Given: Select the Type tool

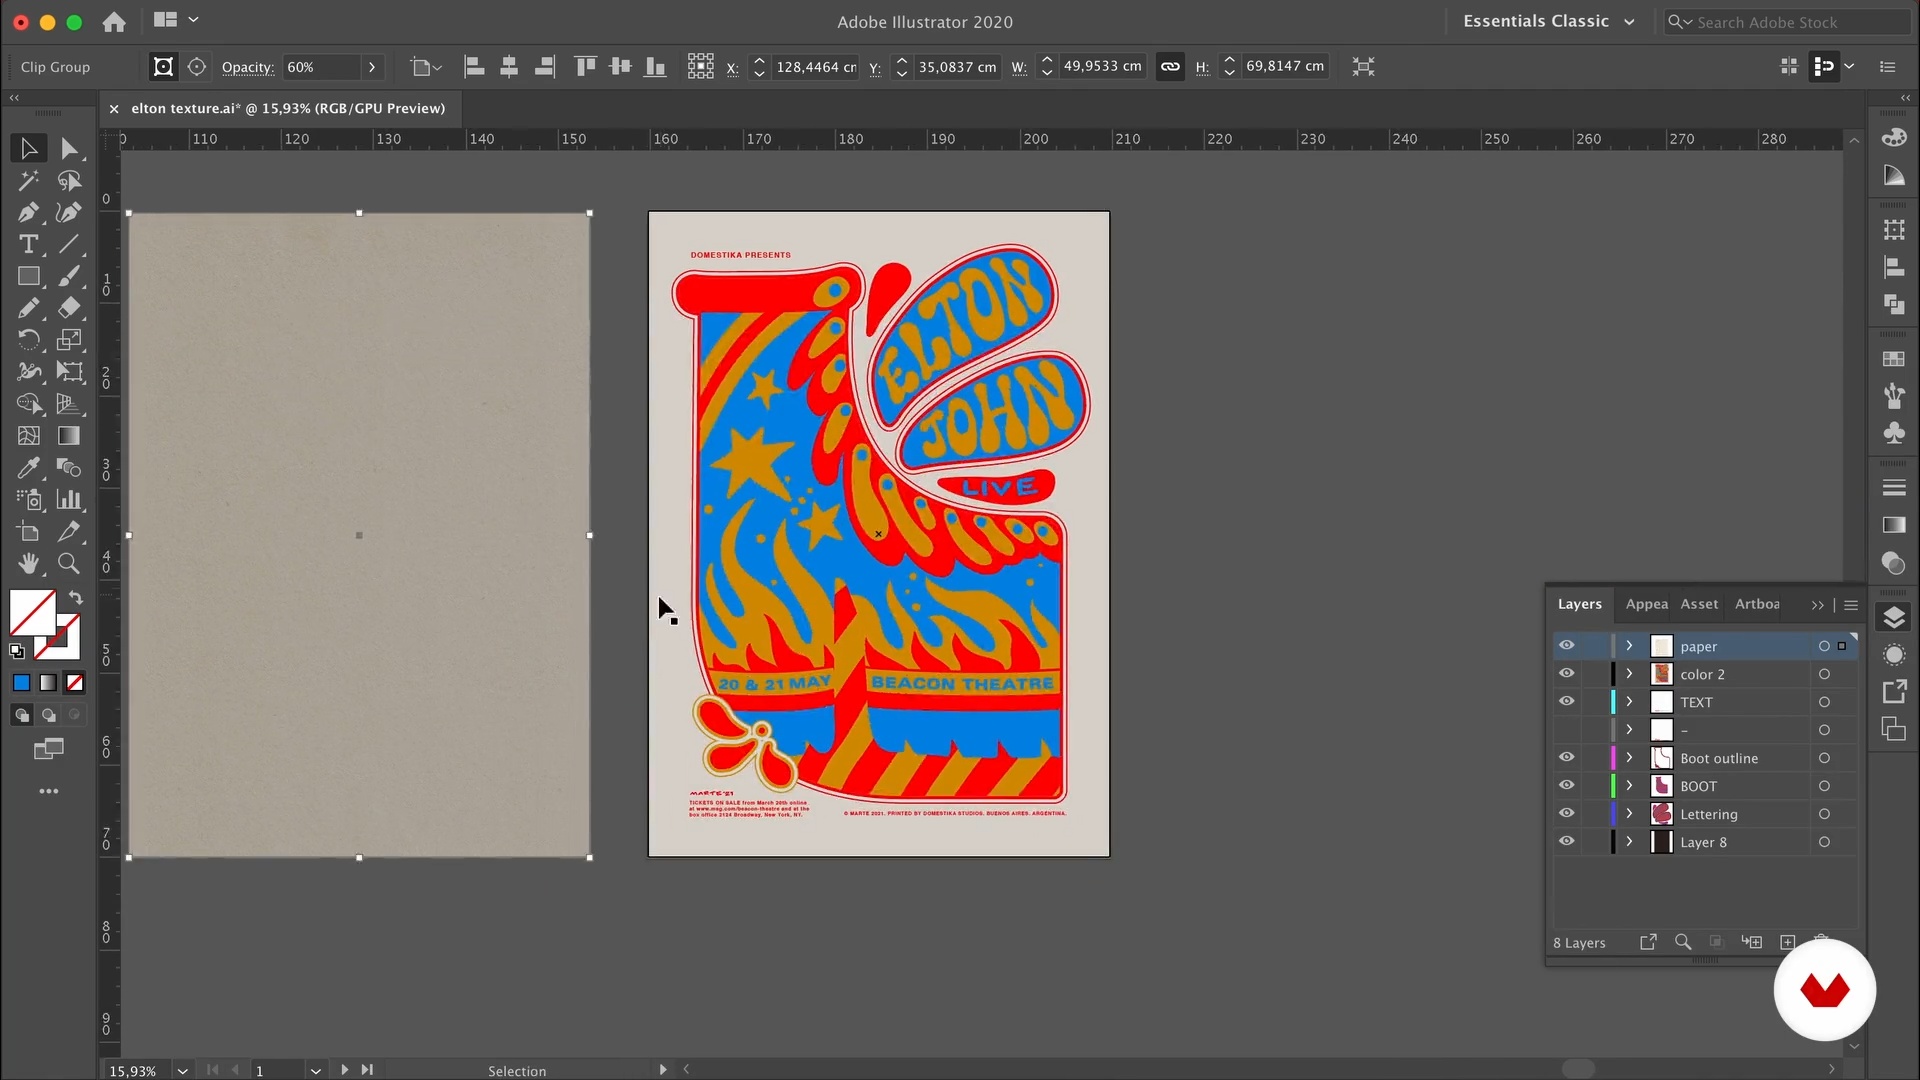Looking at the screenshot, I should pos(28,245).
